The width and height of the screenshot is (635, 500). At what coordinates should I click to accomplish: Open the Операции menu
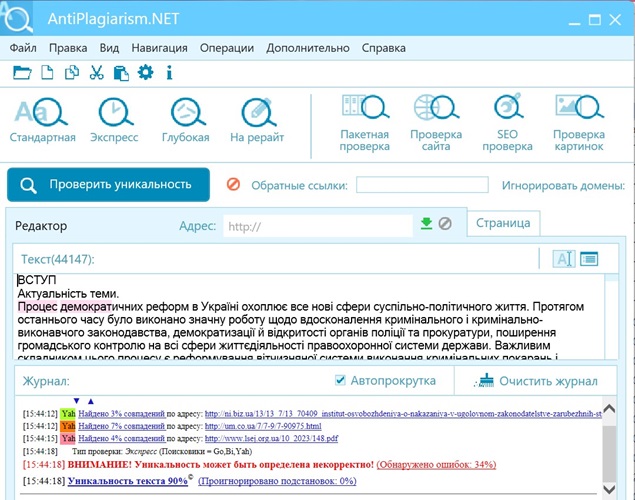[x=227, y=48]
